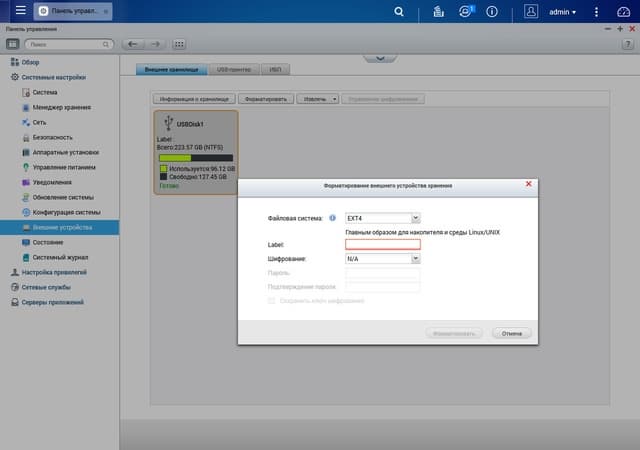Open help question mark button
Viewport: 640px width, 450px height.
coord(628,44)
